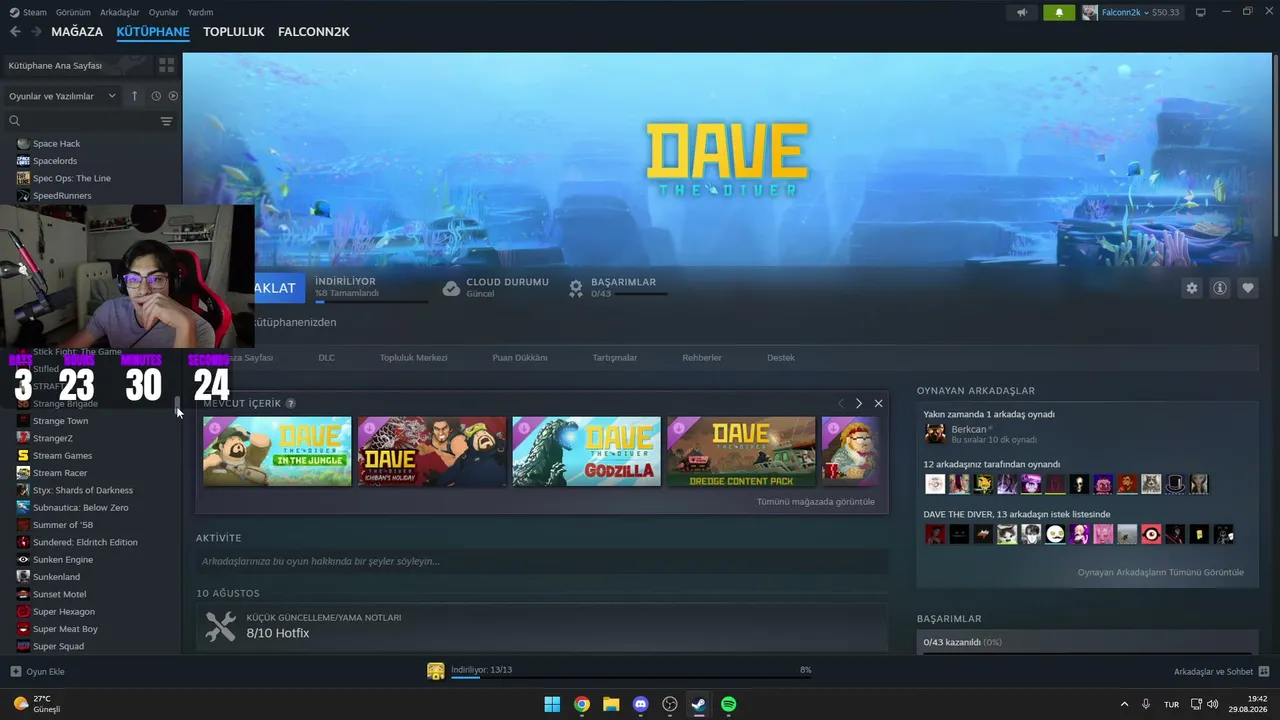Go to the MAĞAZA tab
The width and height of the screenshot is (1280, 720).
(77, 32)
